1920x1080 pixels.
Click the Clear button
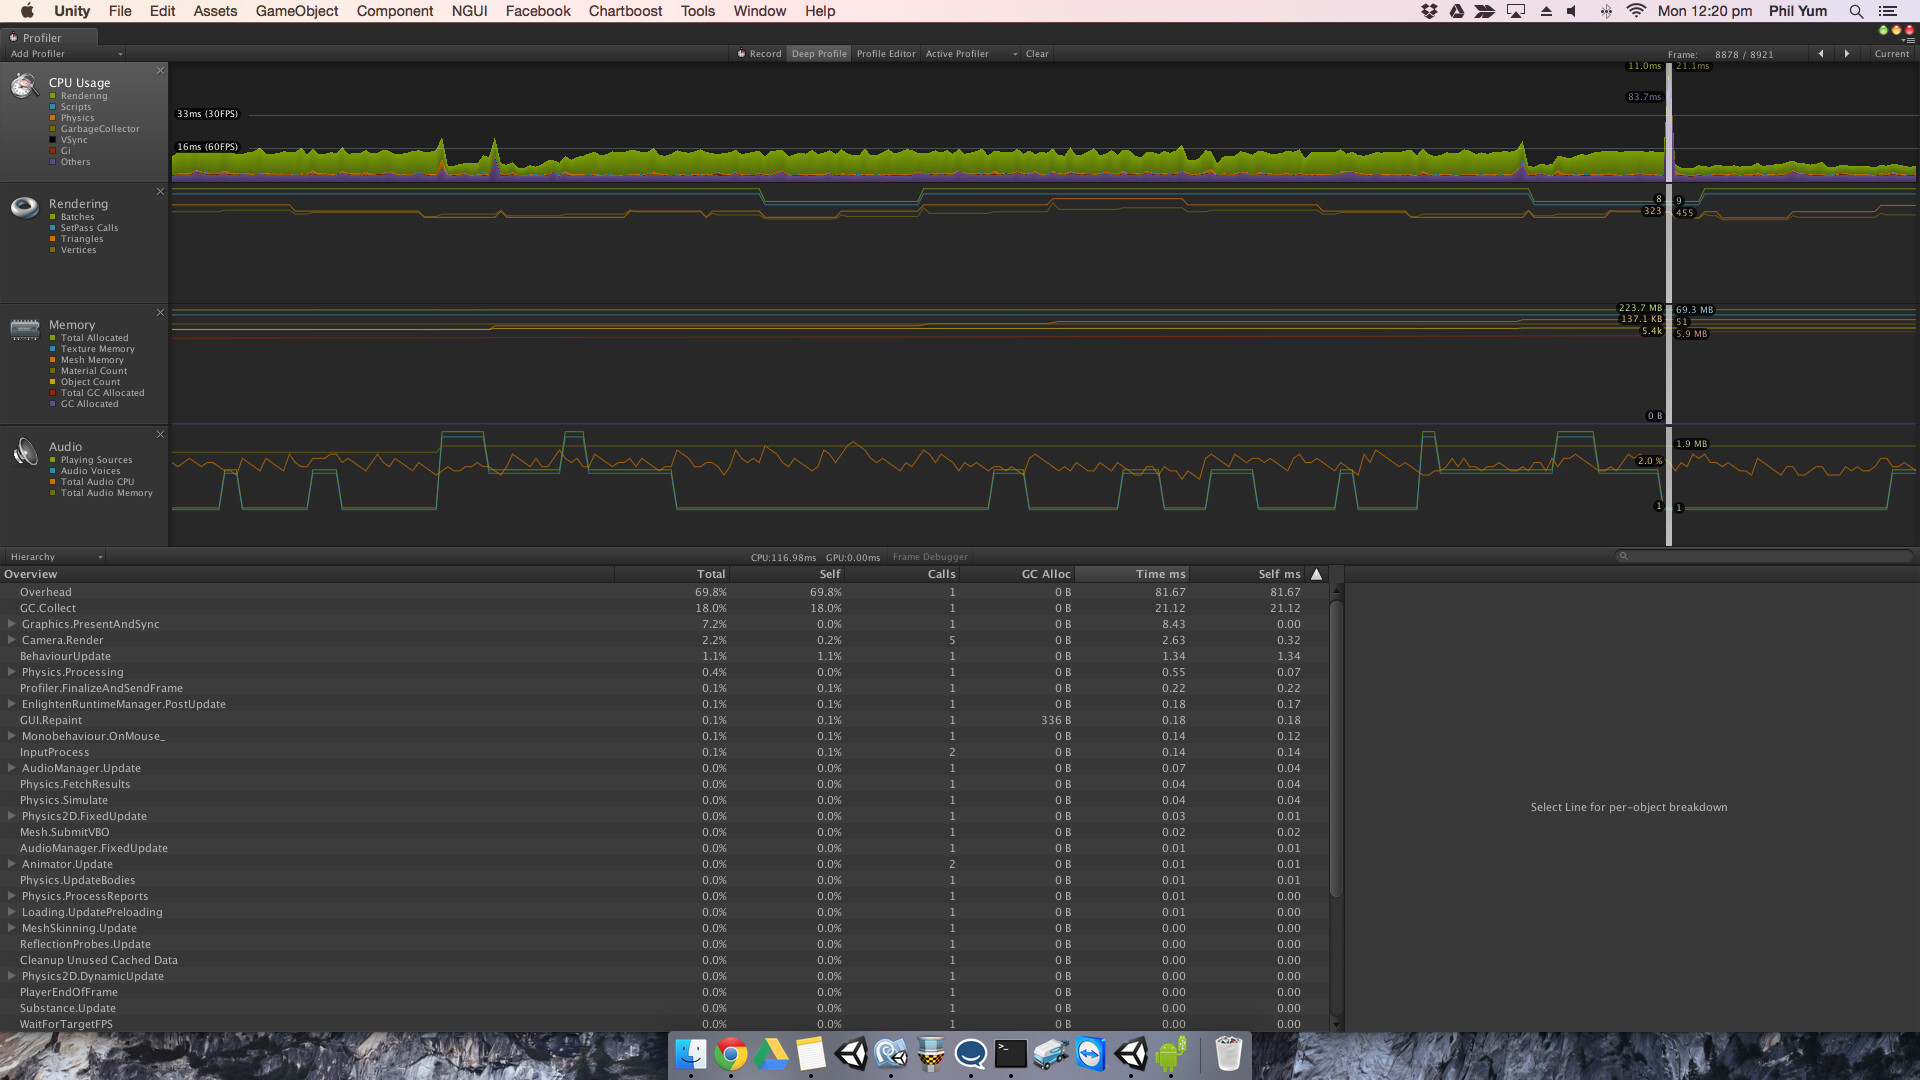click(x=1037, y=53)
